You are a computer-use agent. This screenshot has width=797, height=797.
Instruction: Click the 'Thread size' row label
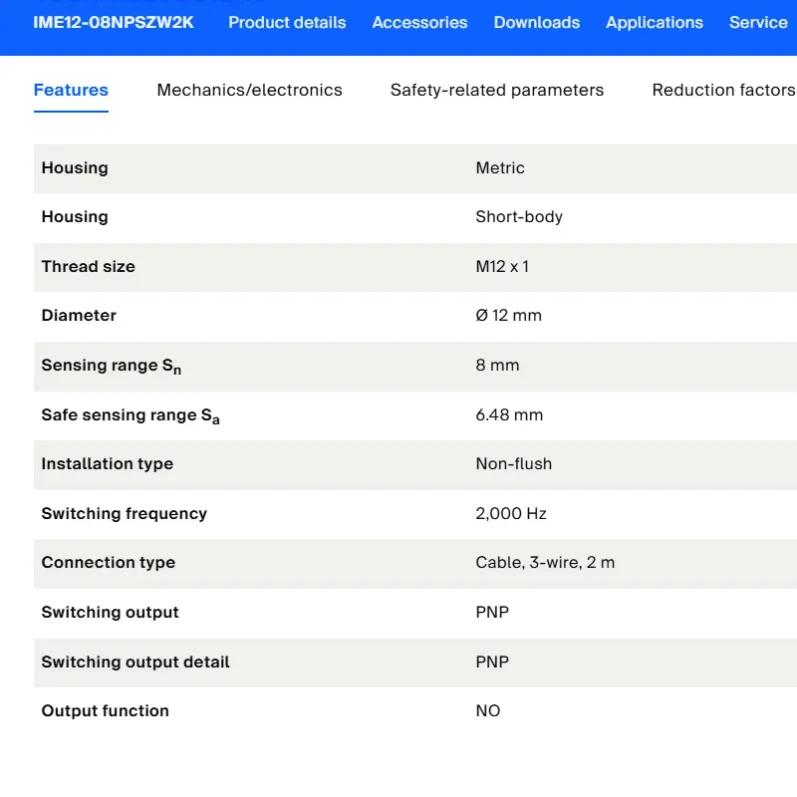click(x=88, y=266)
